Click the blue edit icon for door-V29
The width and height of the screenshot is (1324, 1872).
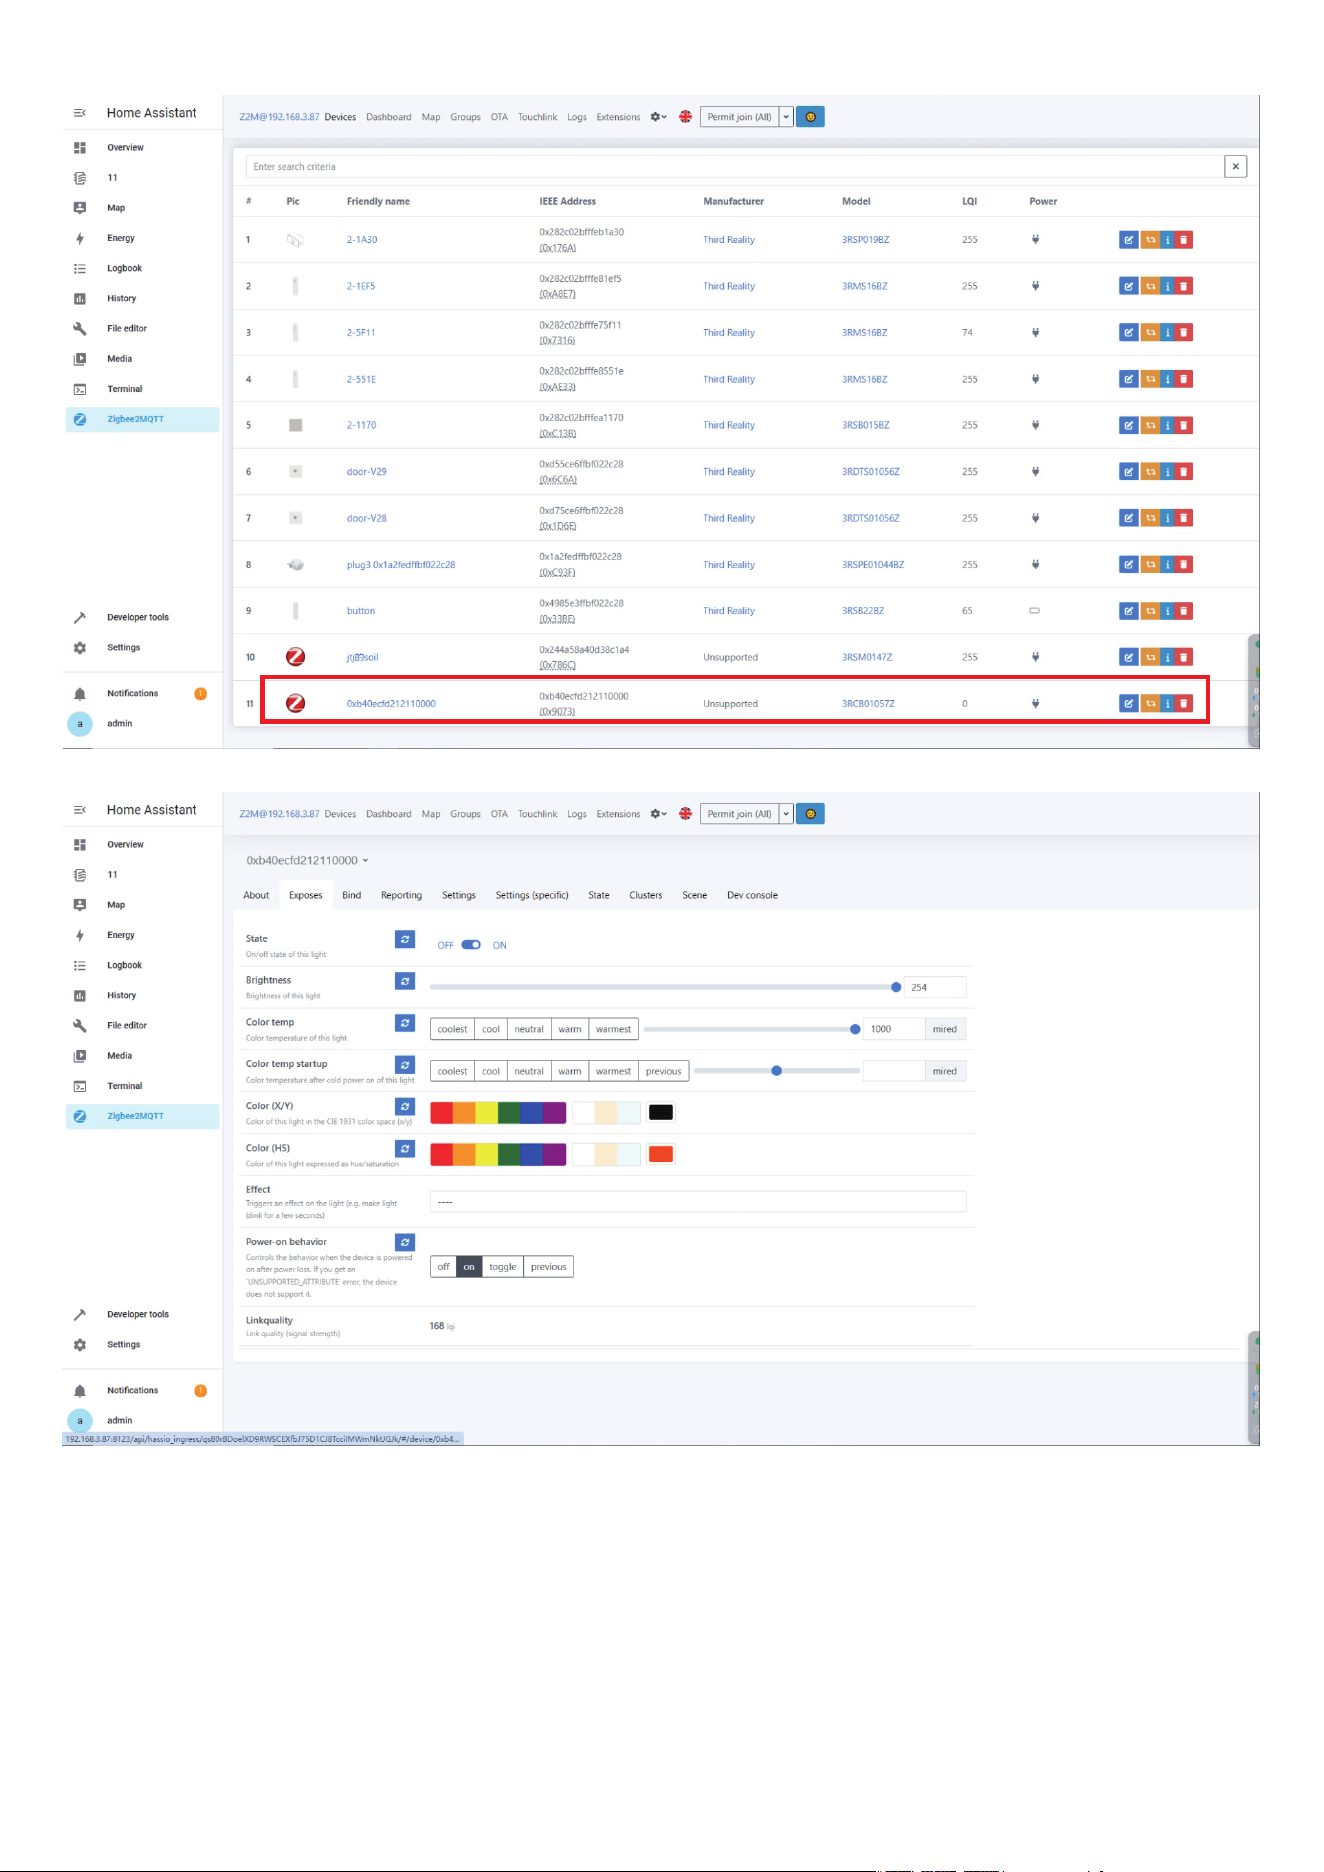click(x=1128, y=472)
